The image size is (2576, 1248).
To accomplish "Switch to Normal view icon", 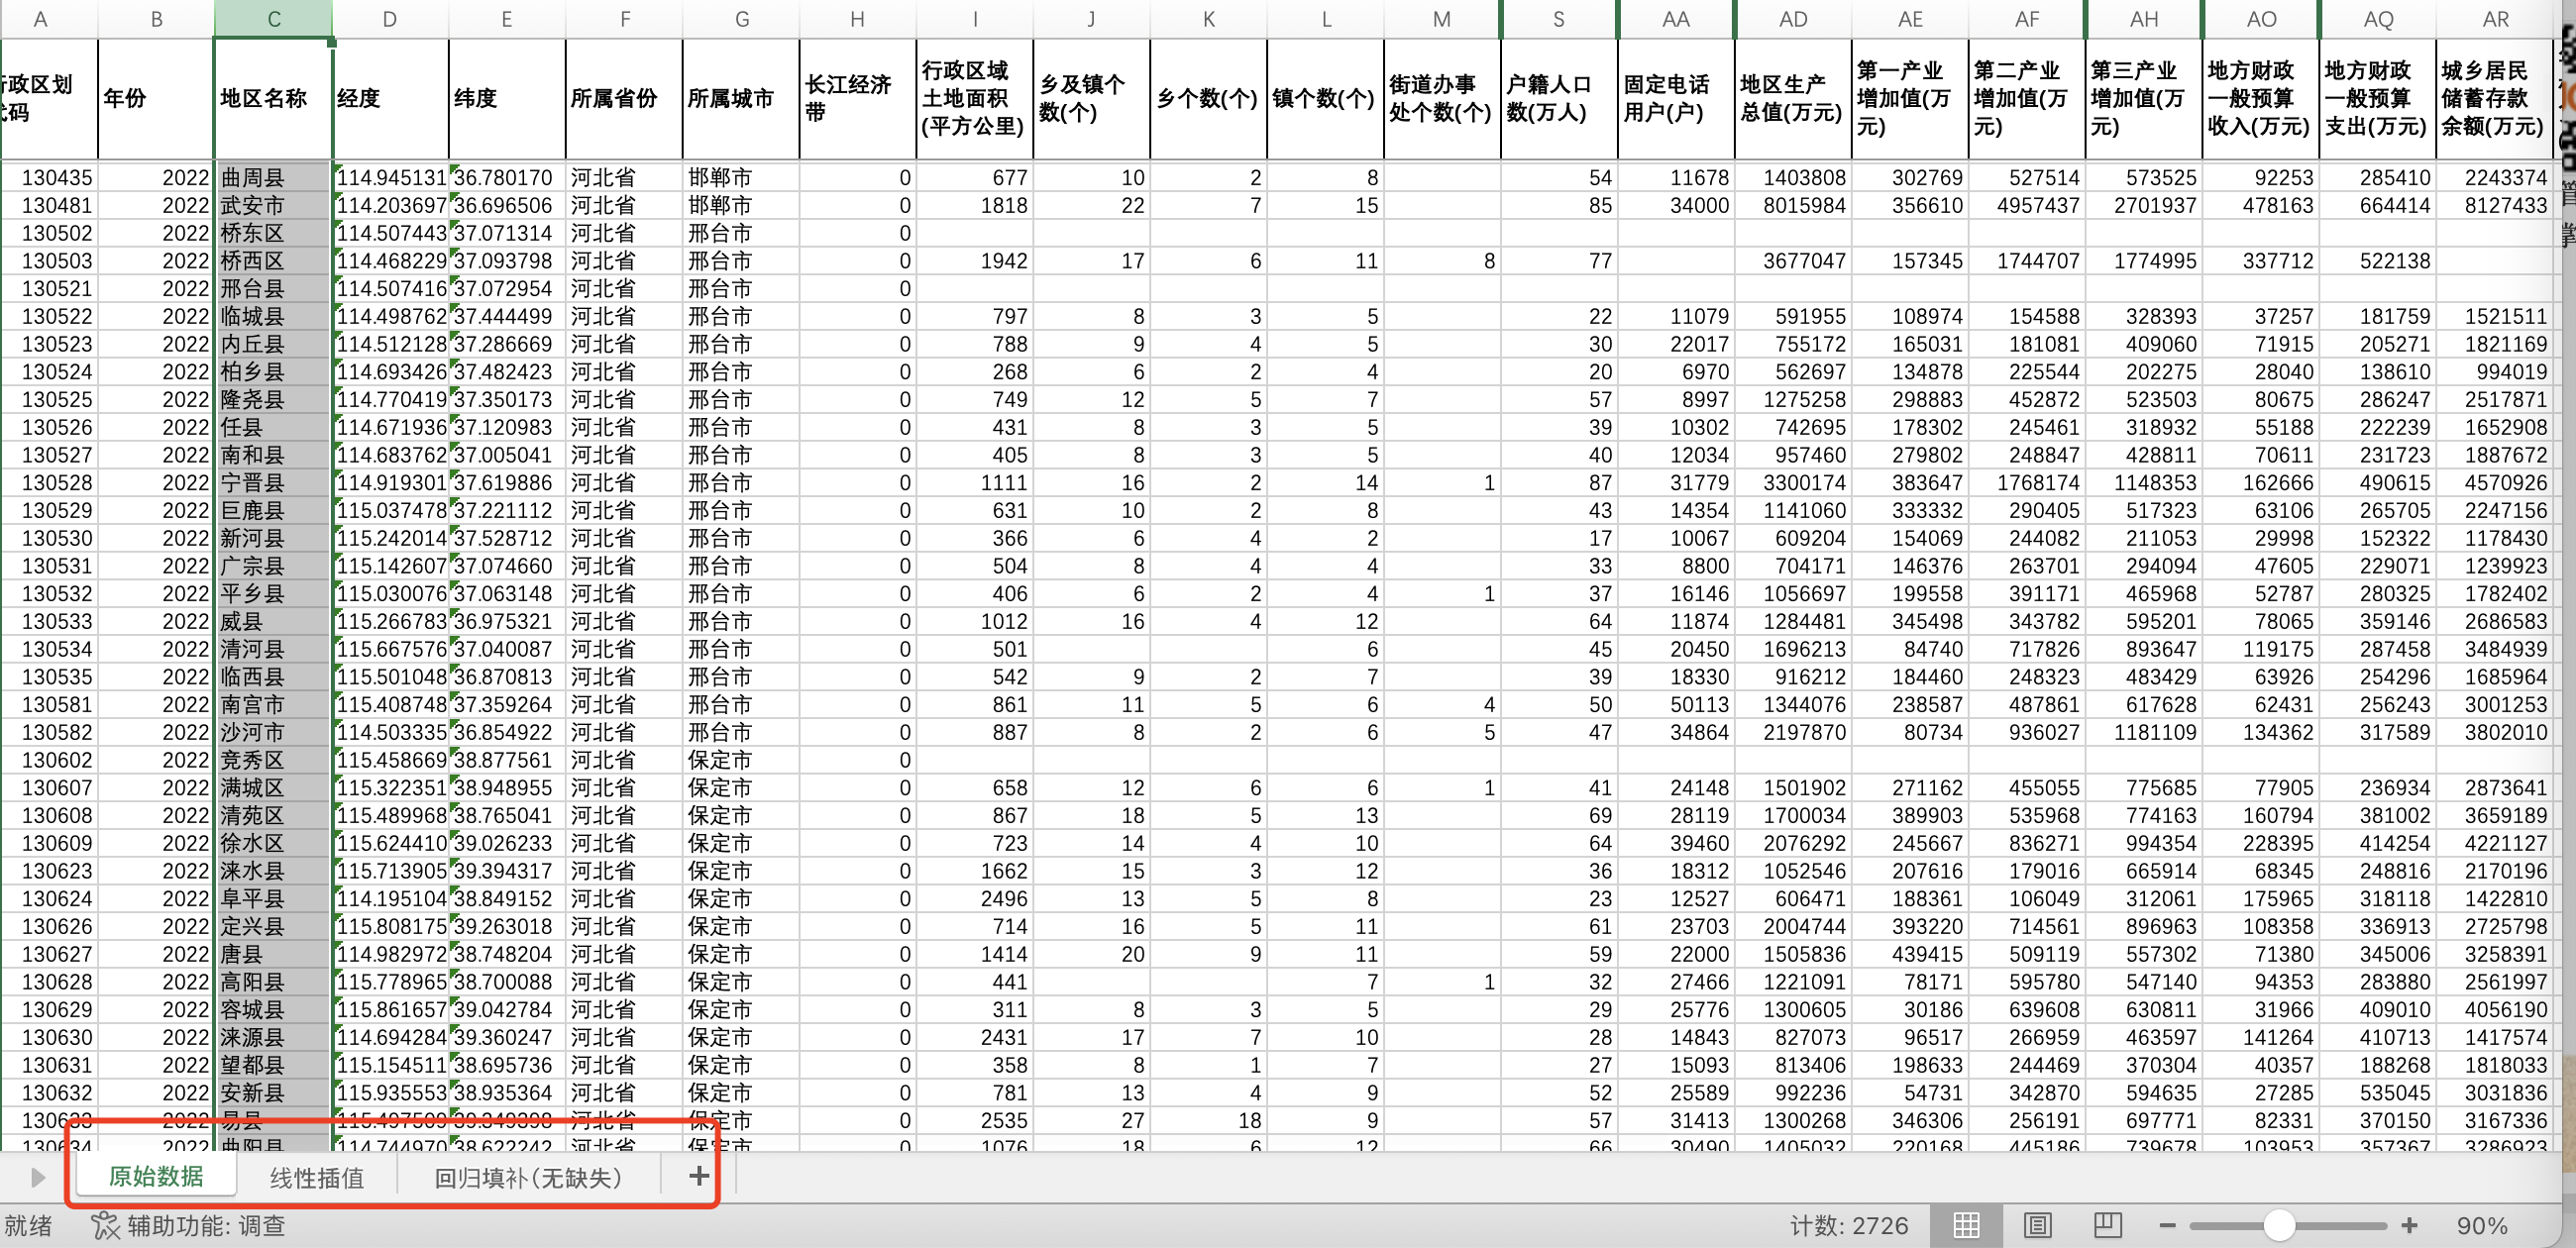I will pos(1965,1225).
